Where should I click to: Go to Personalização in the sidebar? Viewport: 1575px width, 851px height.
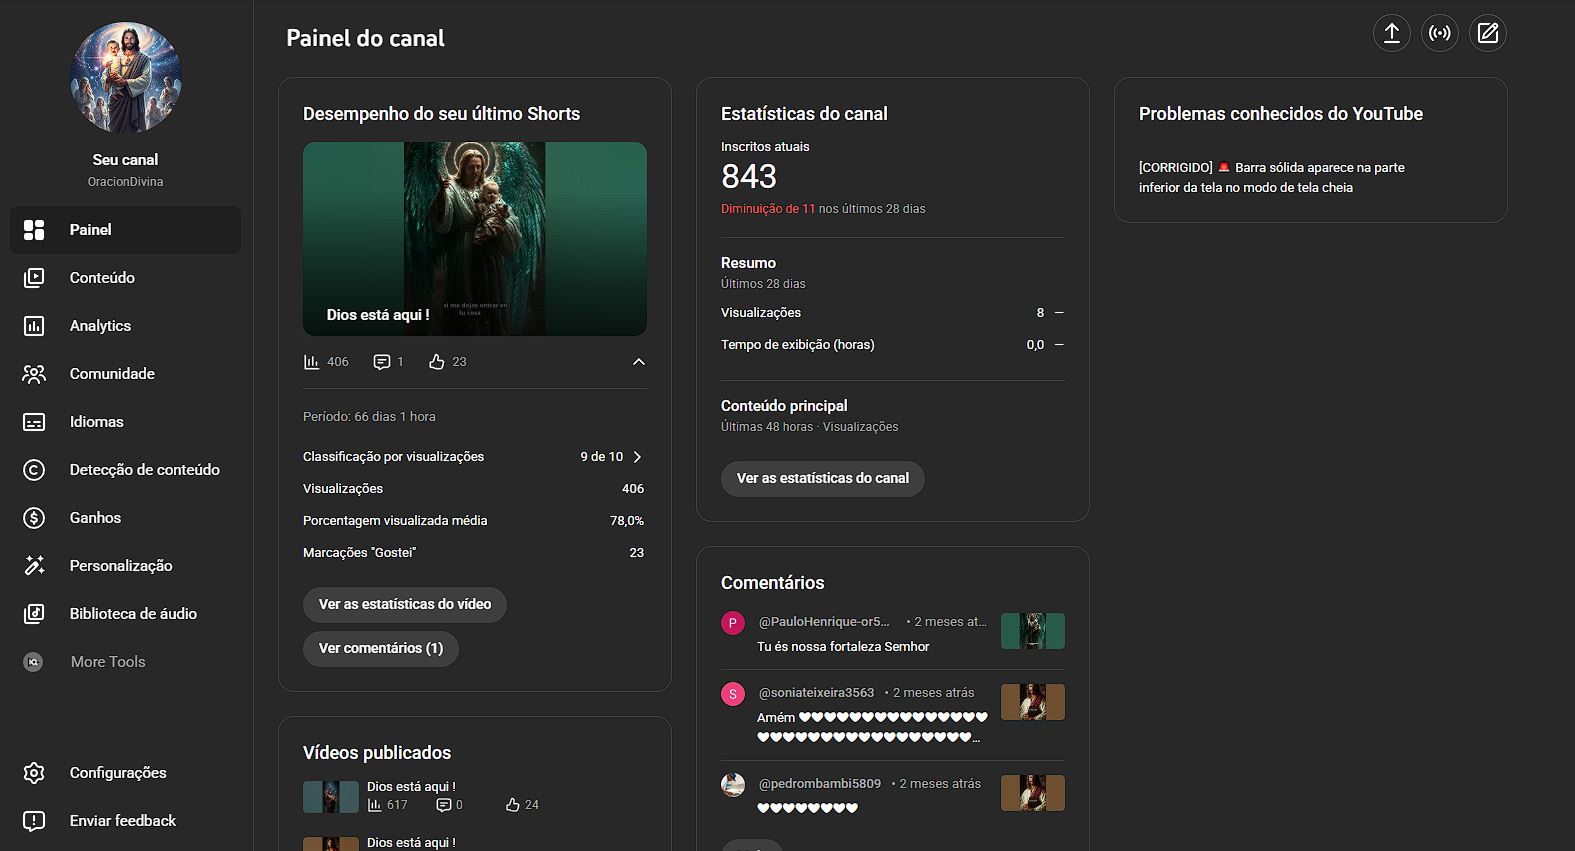coord(126,566)
